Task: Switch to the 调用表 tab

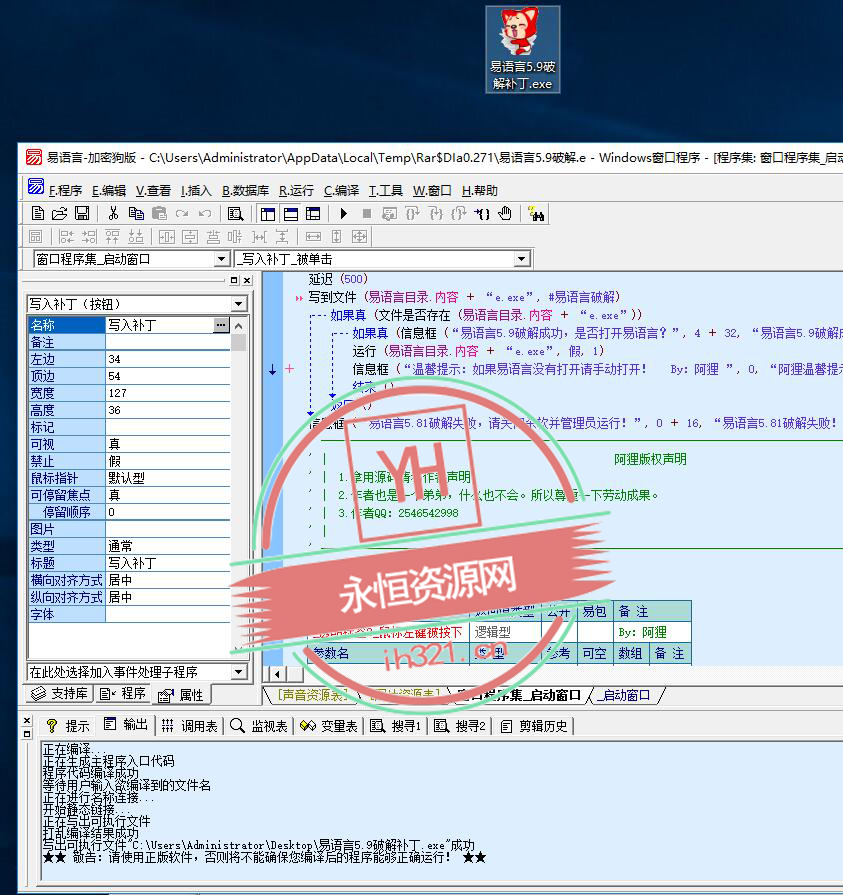Action: [189, 725]
